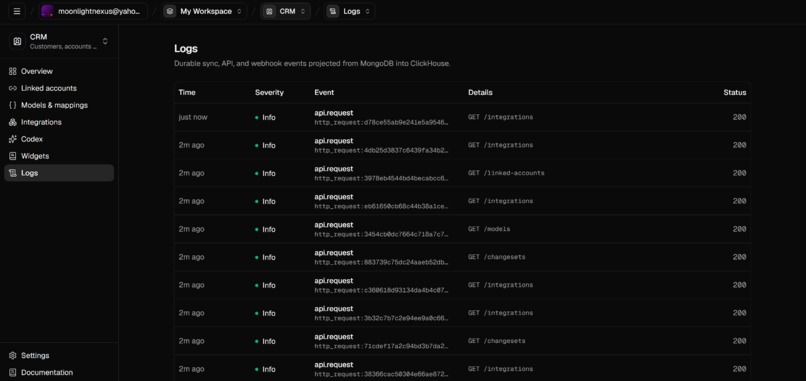806x381 pixels.
Task: Click http_request:d78ce55ab9e241e5a9546 event ID
Action: pyautogui.click(x=381, y=123)
